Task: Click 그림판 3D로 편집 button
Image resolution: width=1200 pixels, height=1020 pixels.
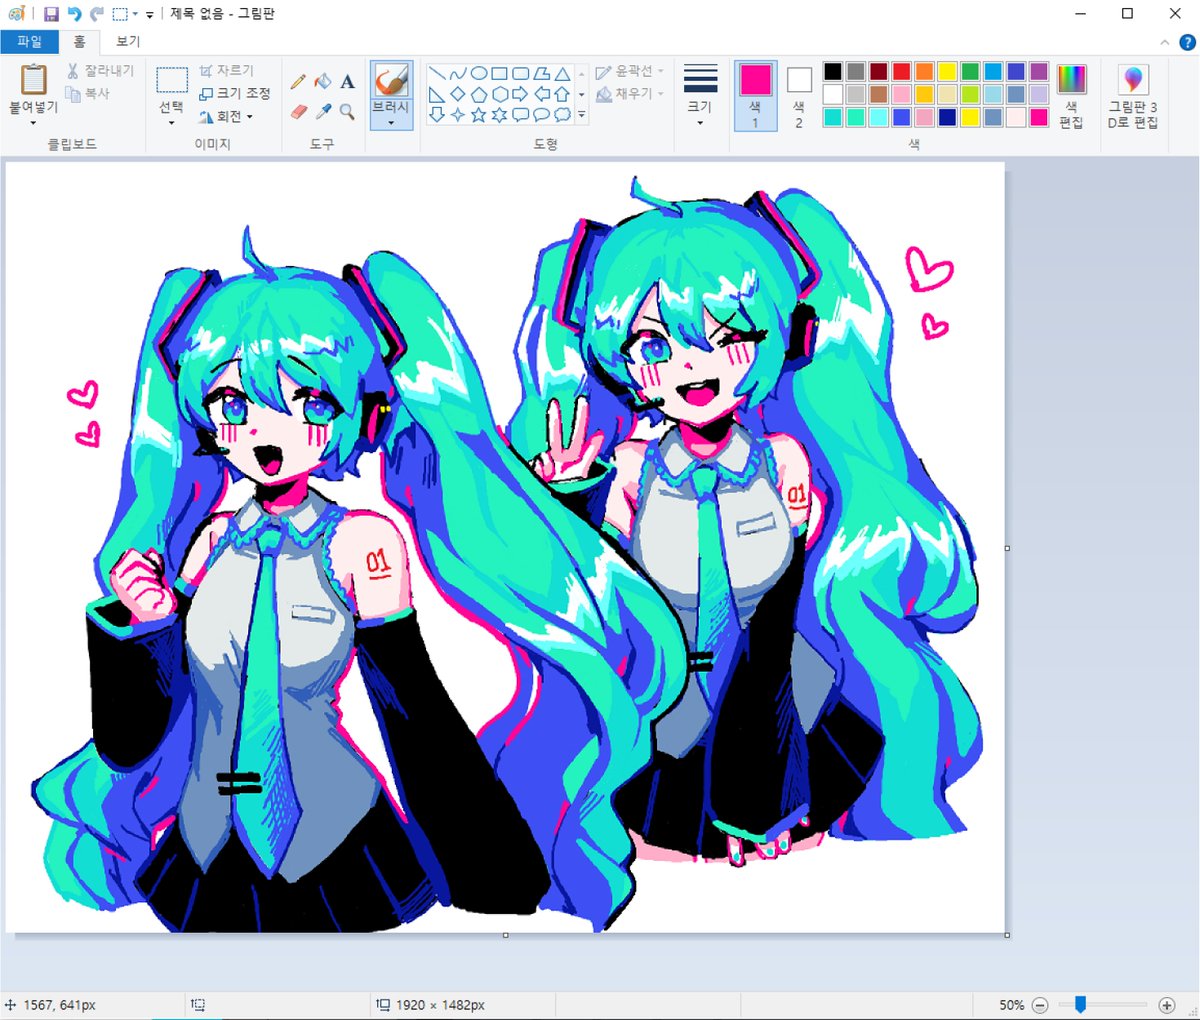Action: 1133,96
